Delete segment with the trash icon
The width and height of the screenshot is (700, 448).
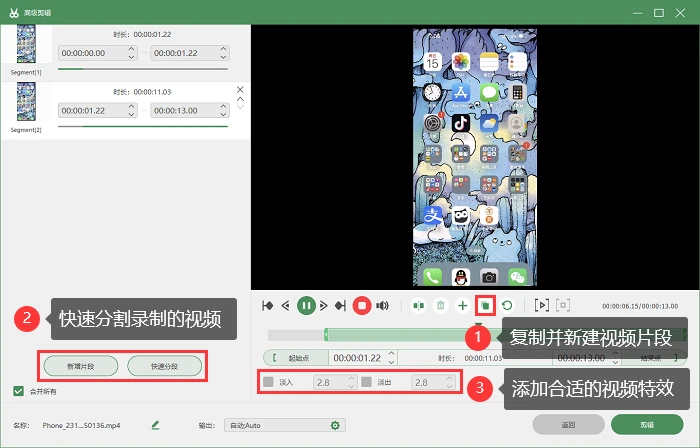tap(441, 305)
